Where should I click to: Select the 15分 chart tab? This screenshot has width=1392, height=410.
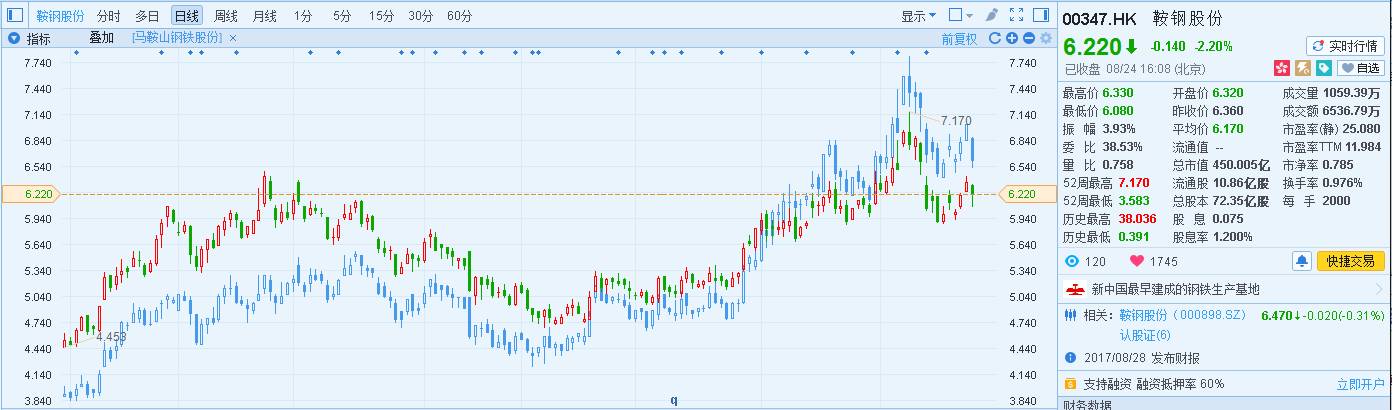381,16
